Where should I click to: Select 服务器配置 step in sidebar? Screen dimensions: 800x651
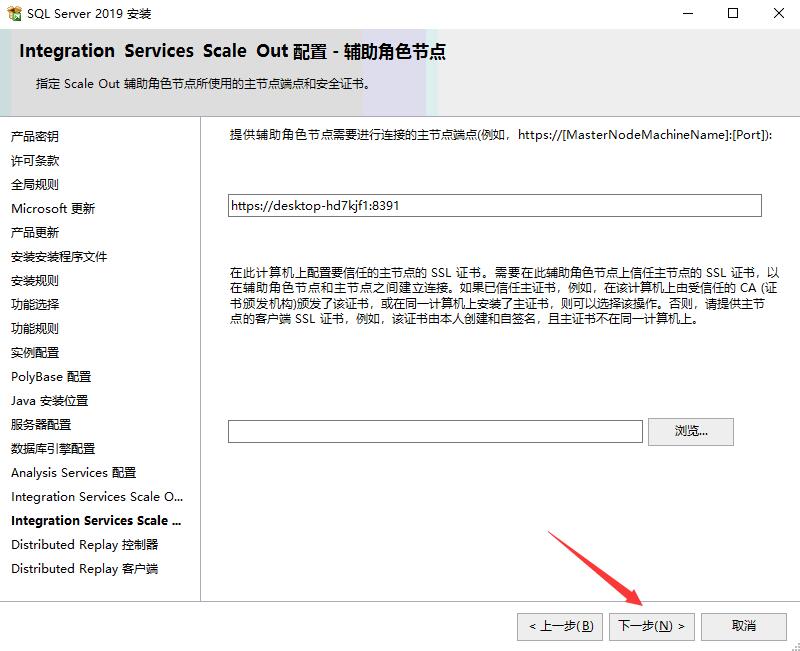coord(41,425)
